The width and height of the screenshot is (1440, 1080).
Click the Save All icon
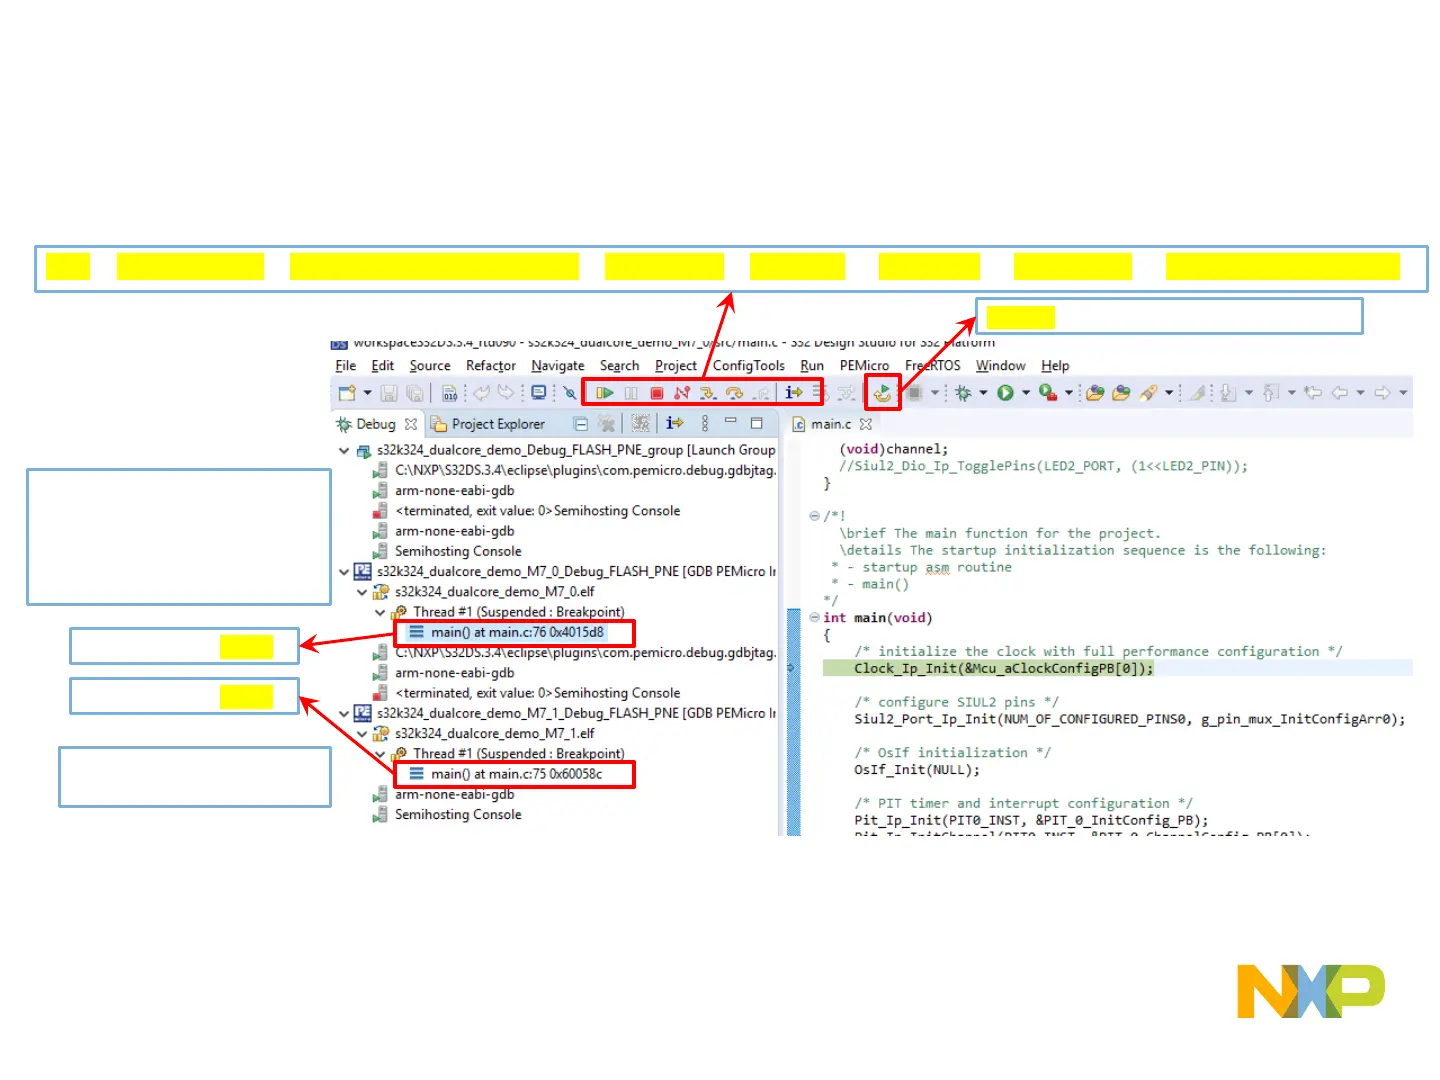pyautogui.click(x=415, y=393)
